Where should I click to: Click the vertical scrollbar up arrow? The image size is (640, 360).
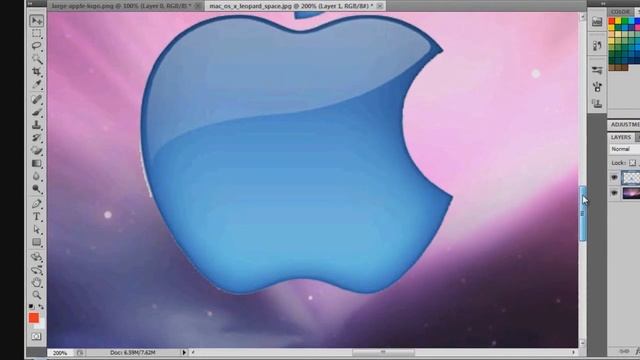(582, 17)
